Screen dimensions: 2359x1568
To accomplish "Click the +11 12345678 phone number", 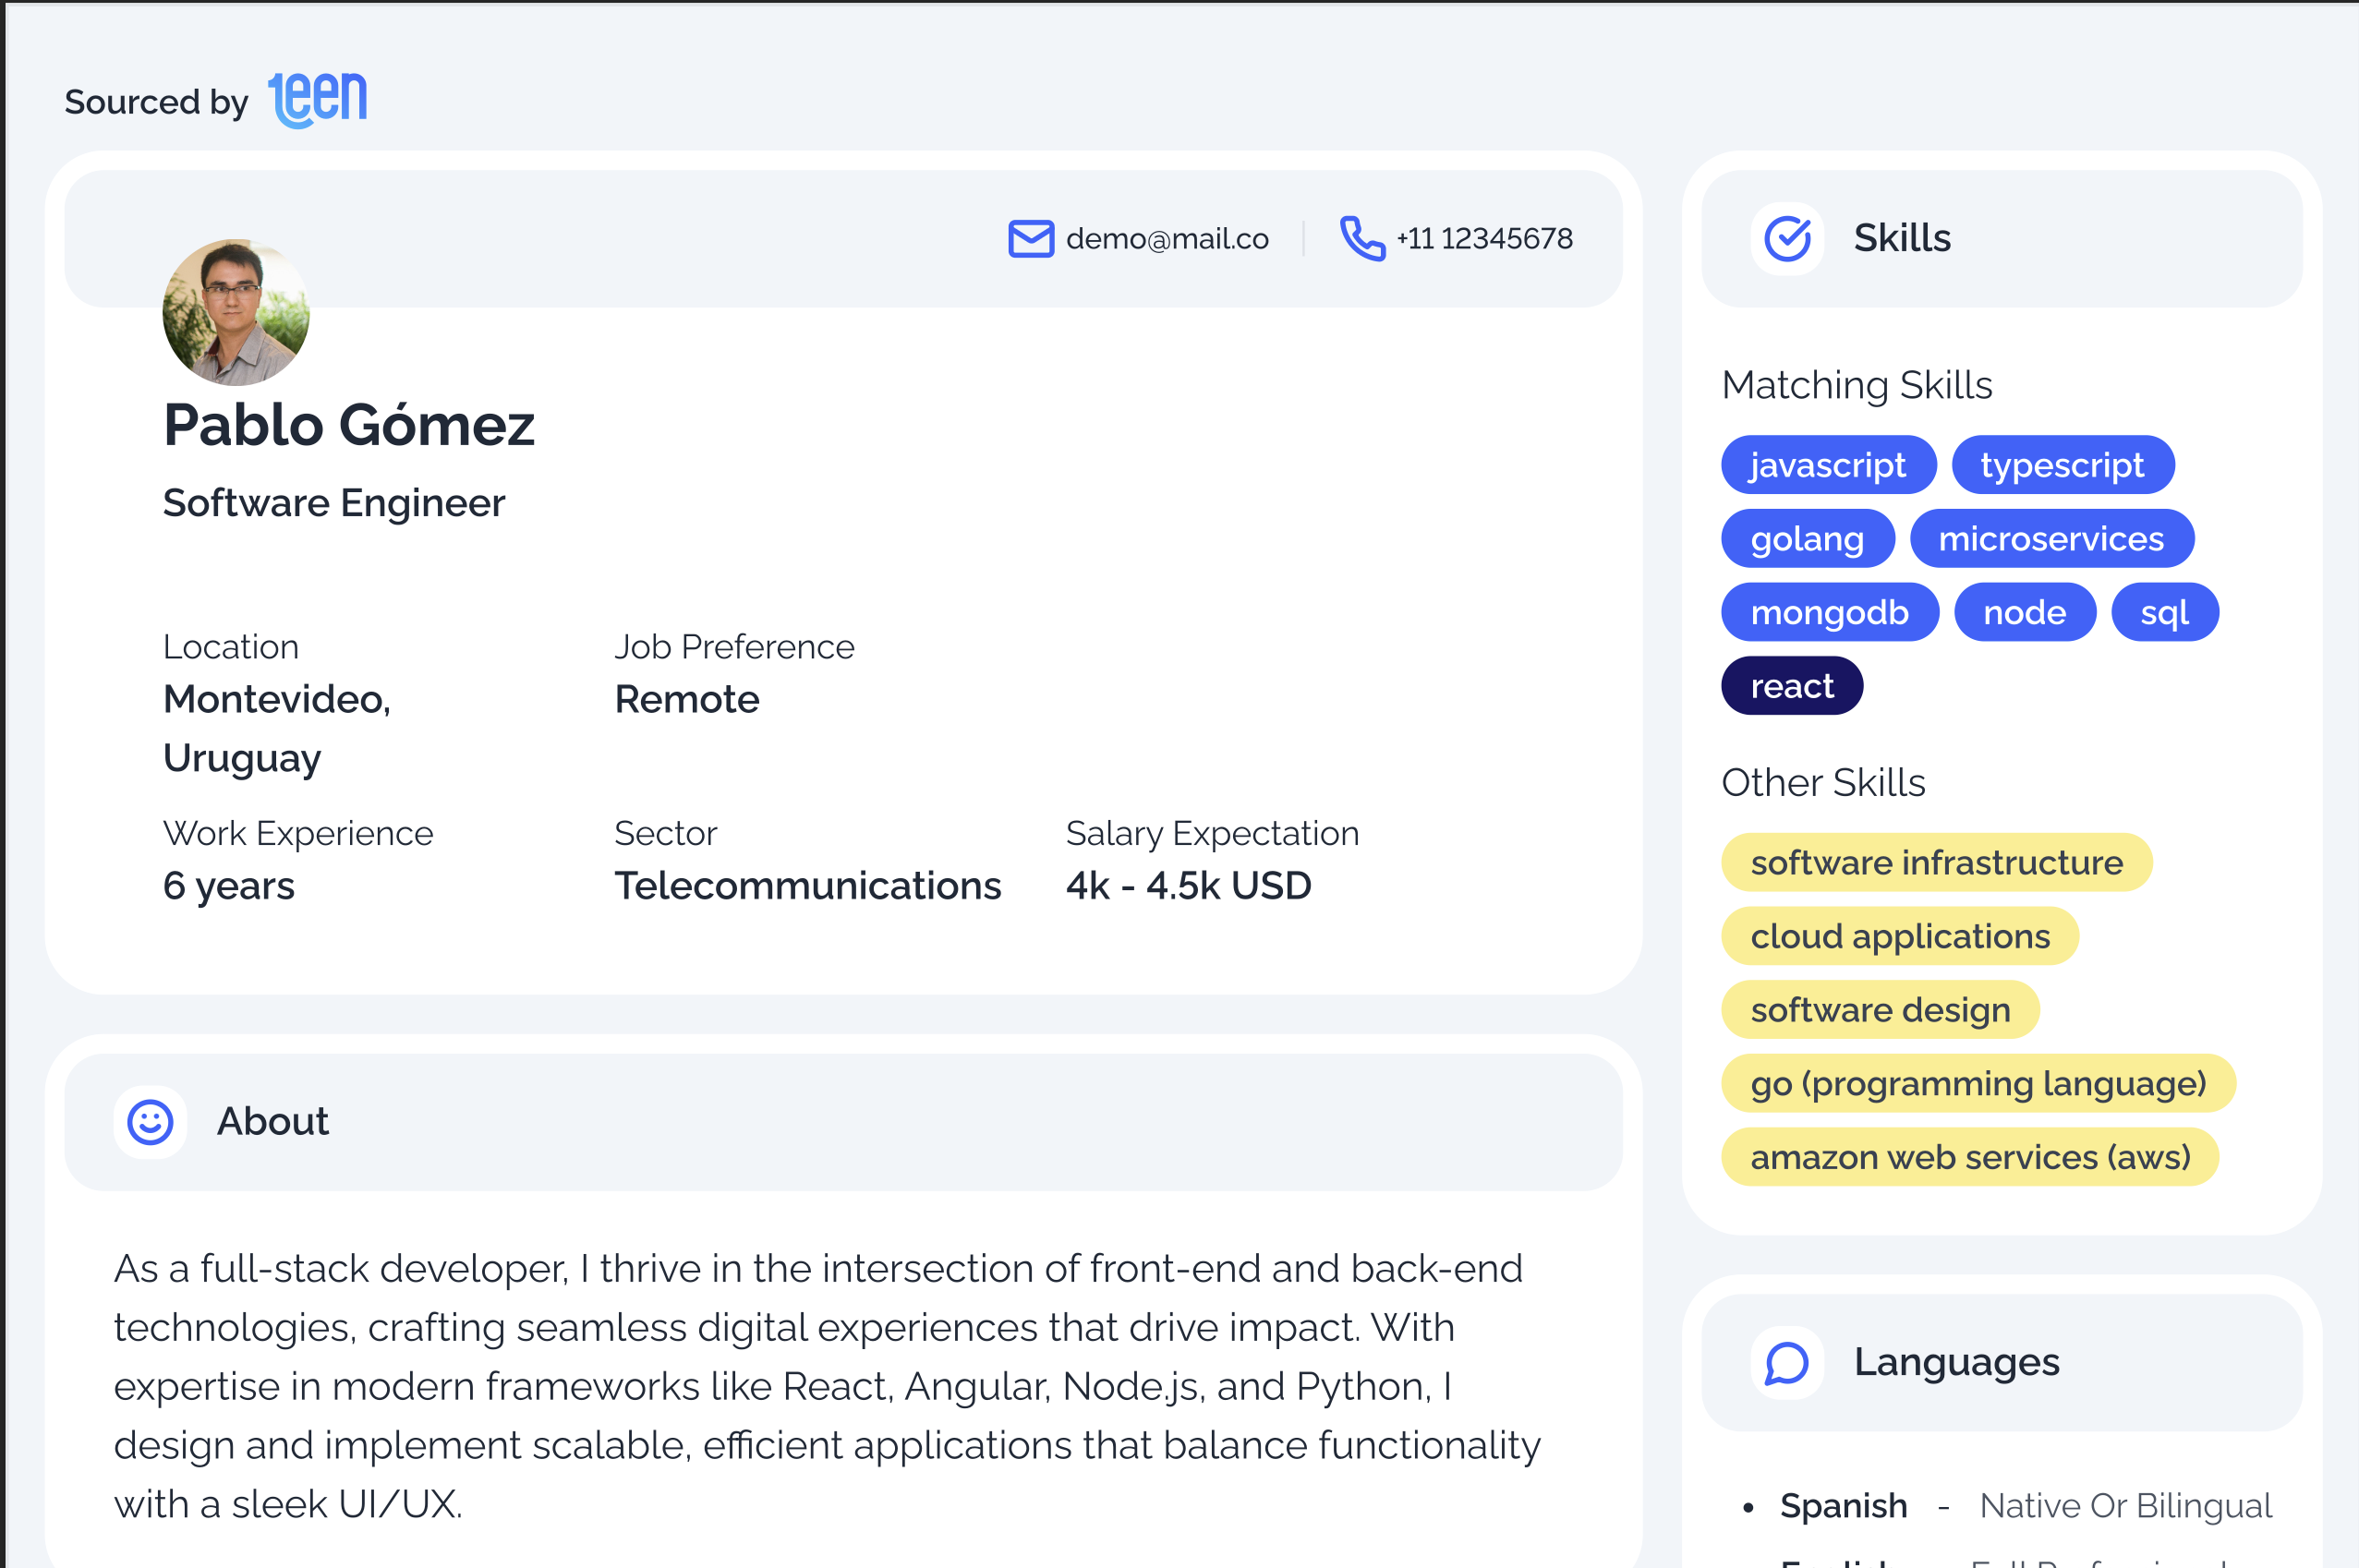I will (x=1484, y=239).
